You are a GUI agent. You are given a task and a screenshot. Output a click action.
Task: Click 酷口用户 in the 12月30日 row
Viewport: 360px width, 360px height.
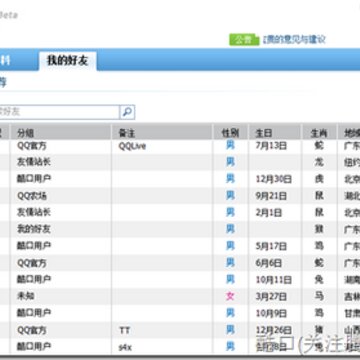[x=34, y=179]
